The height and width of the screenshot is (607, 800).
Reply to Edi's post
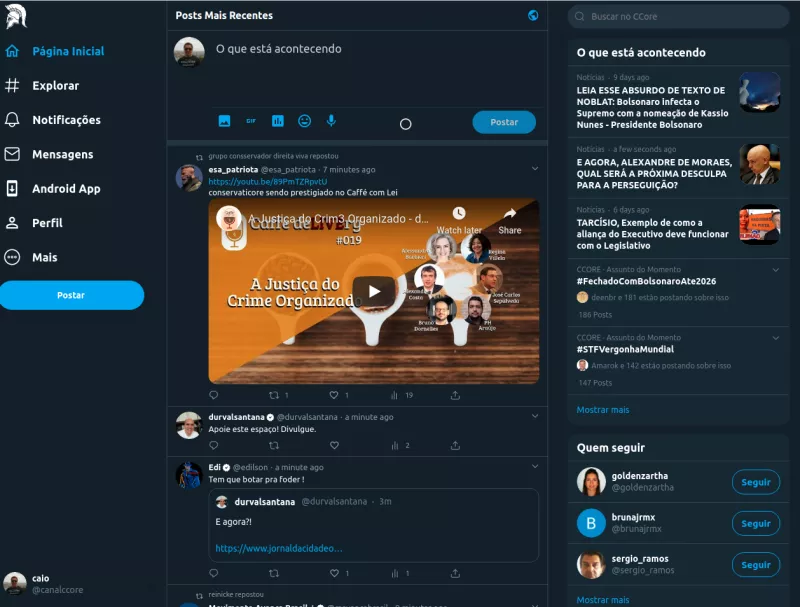[x=214, y=573]
